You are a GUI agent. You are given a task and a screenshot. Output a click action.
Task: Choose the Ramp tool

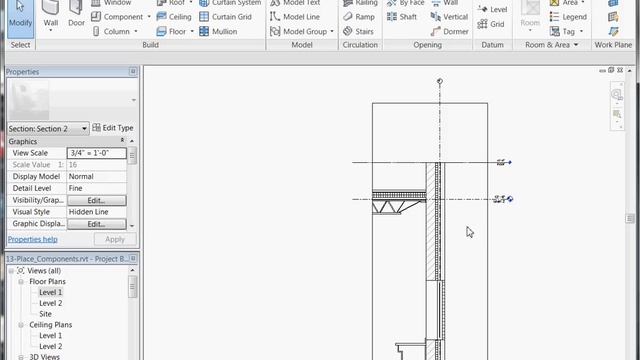(359, 17)
